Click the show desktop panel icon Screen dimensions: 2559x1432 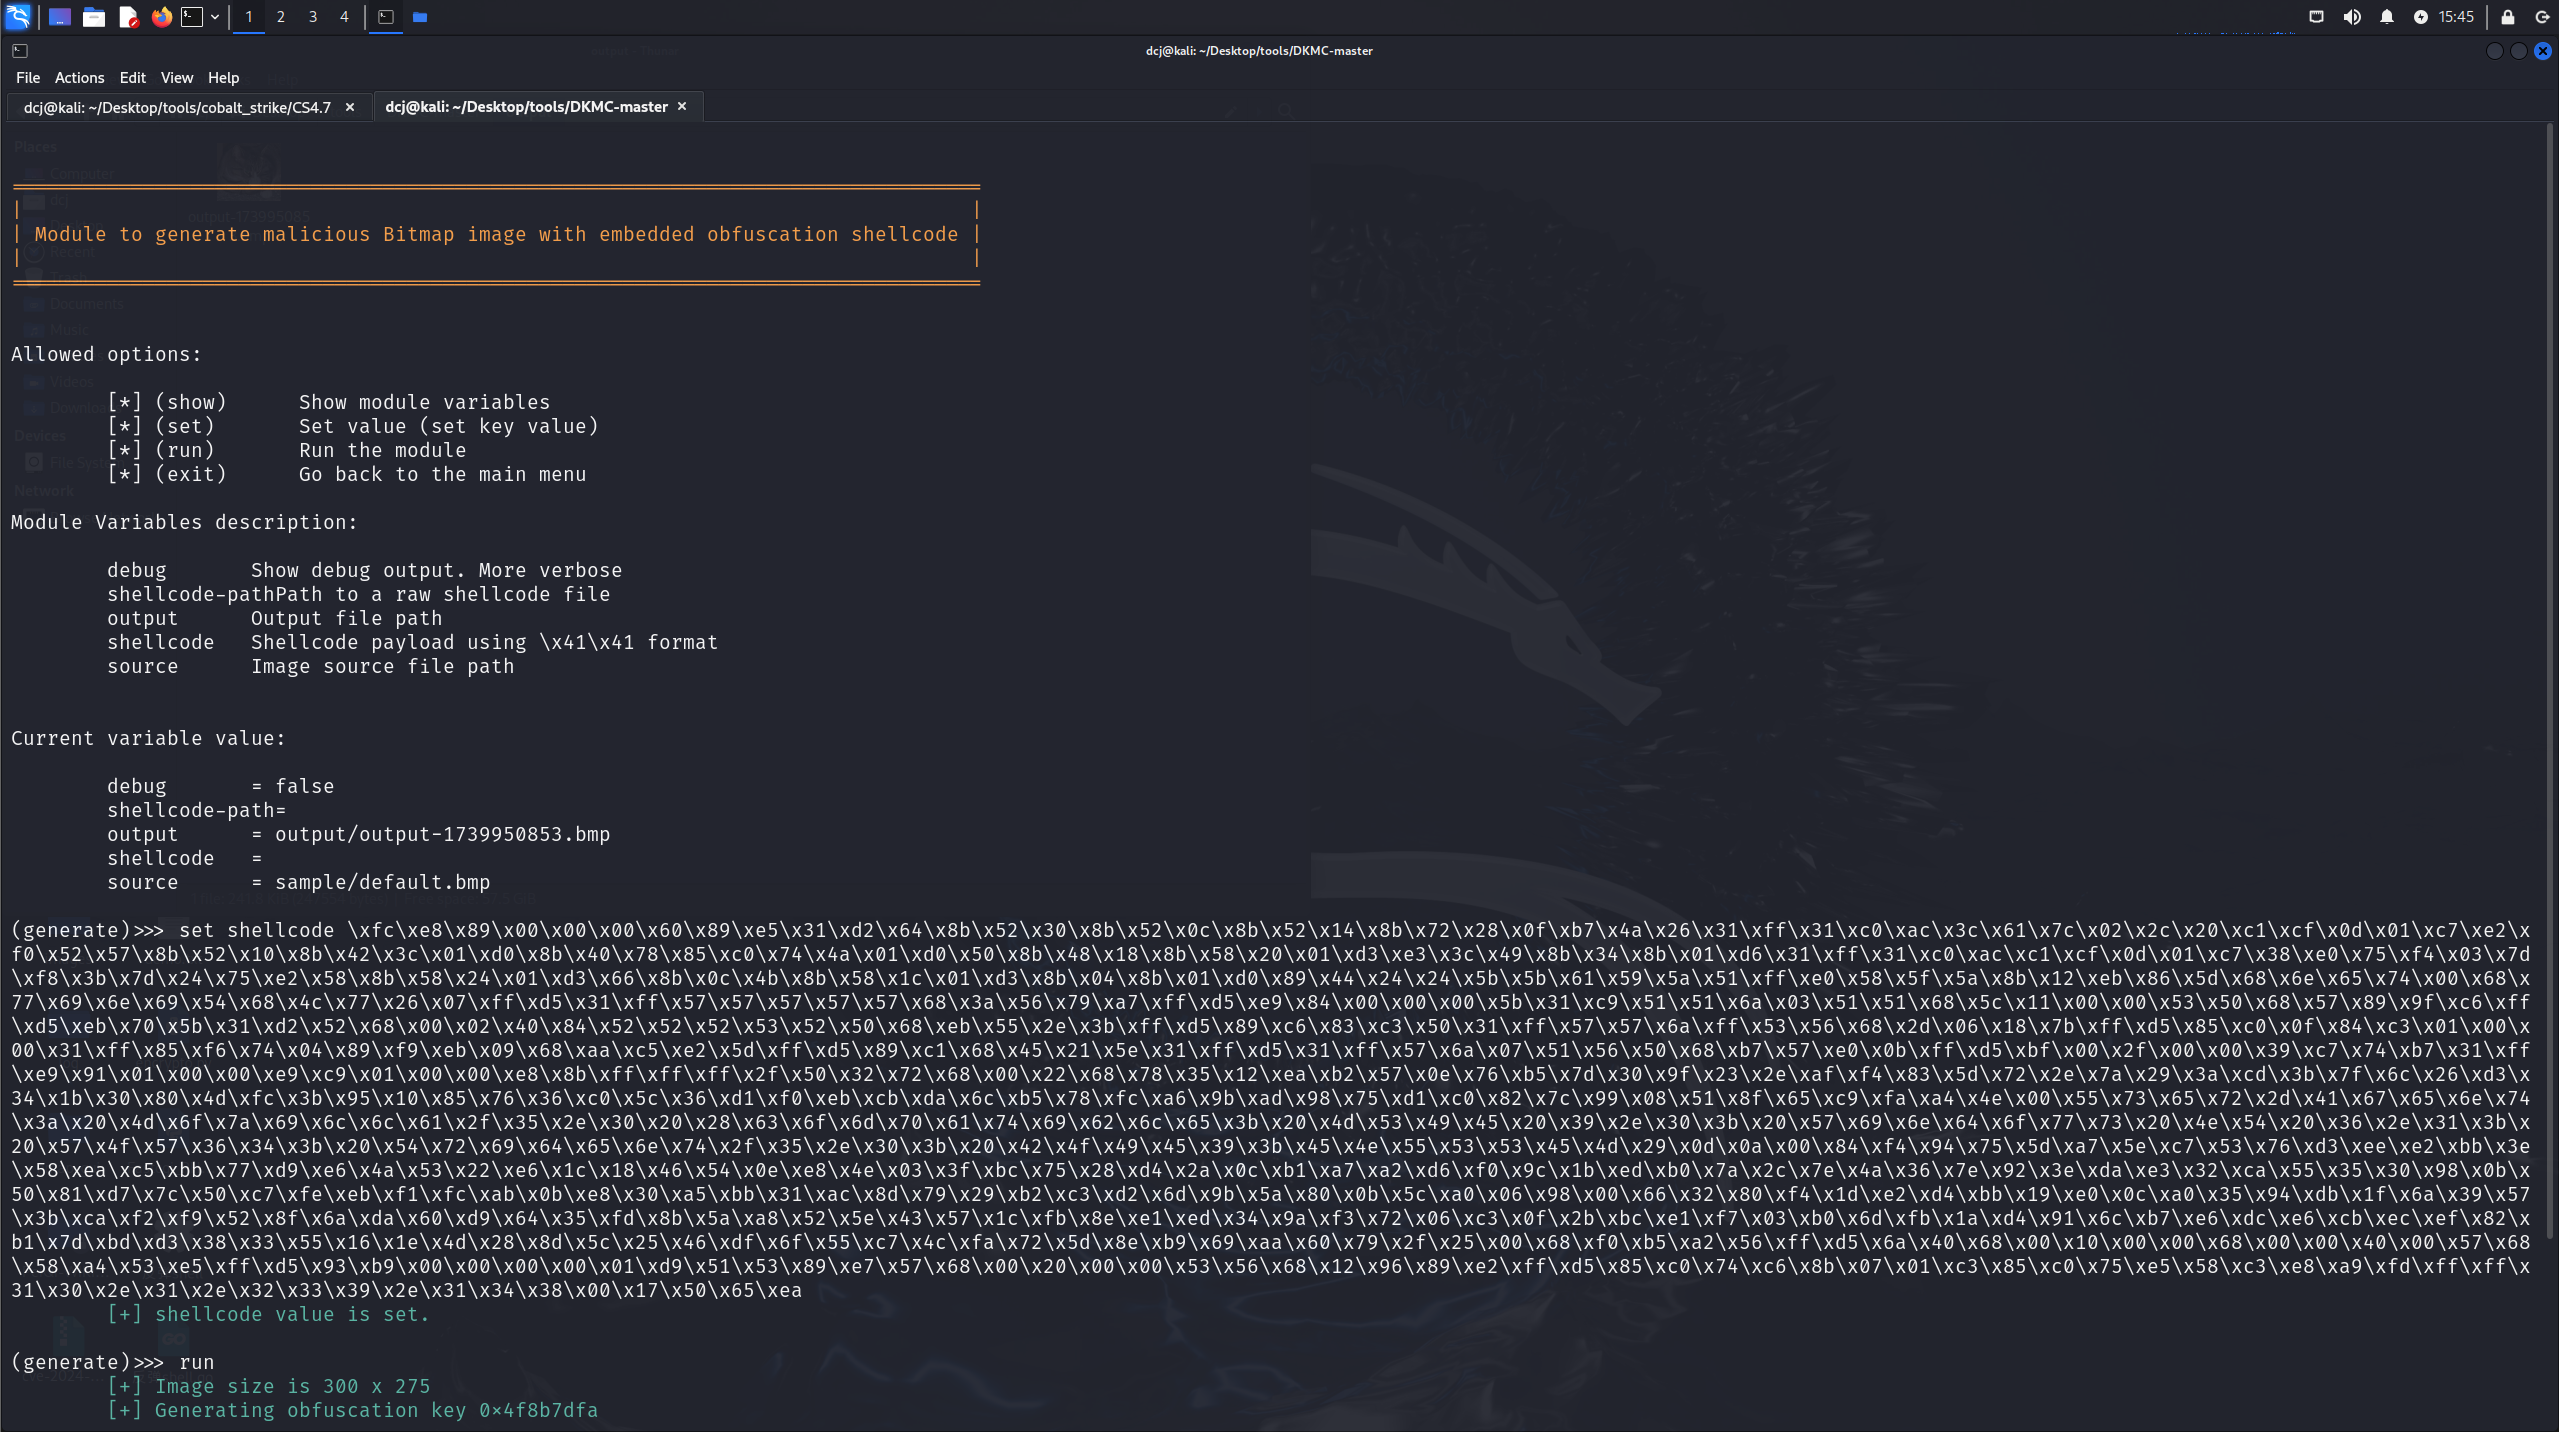[x=60, y=17]
